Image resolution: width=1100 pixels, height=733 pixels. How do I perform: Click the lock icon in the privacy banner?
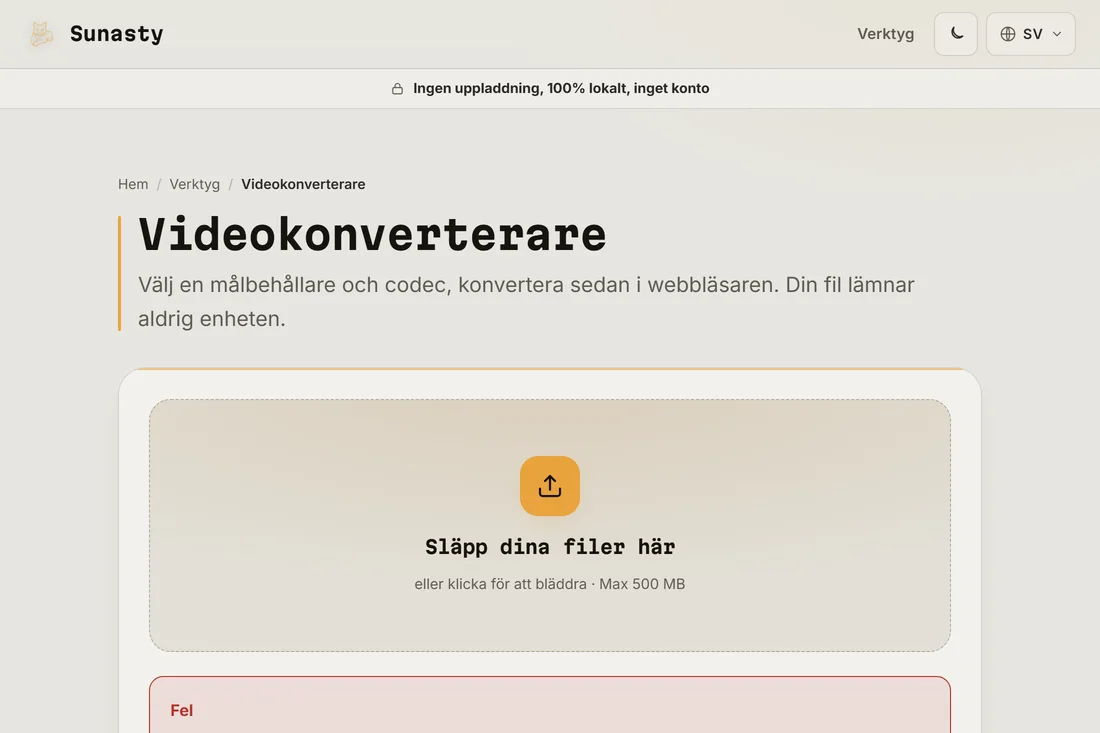click(397, 88)
